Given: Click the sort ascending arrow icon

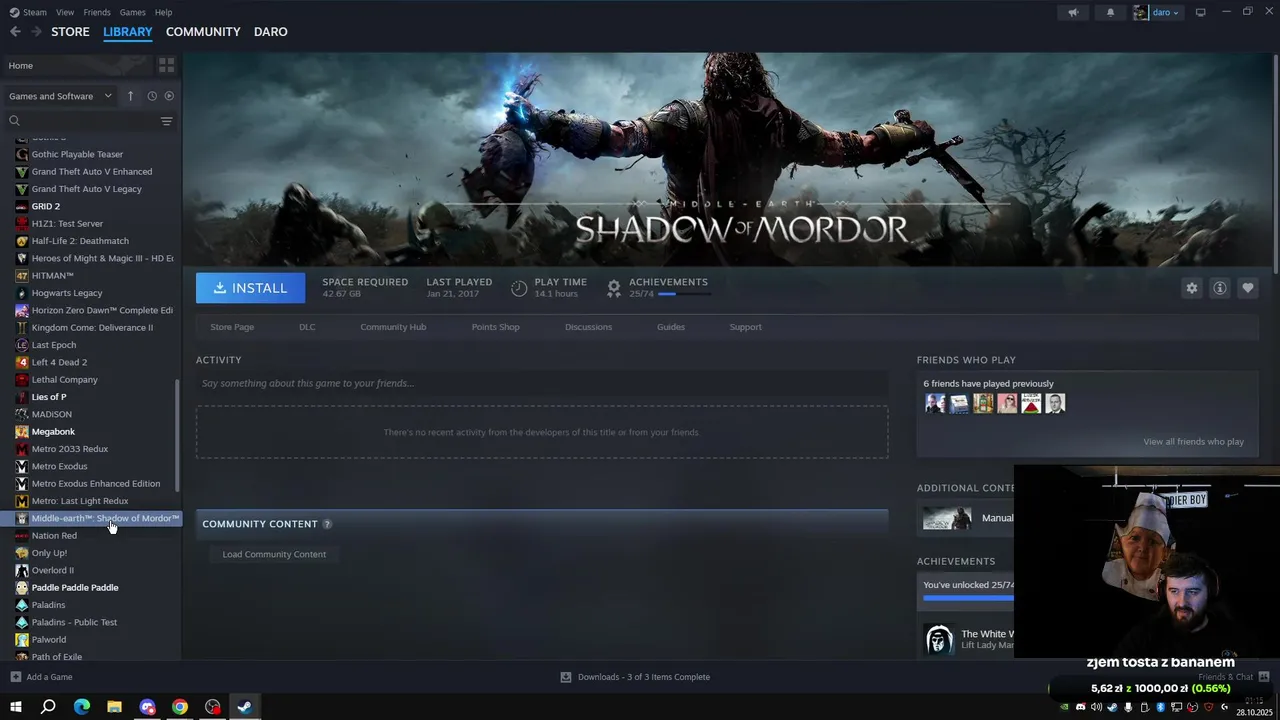Looking at the screenshot, I should (130, 96).
